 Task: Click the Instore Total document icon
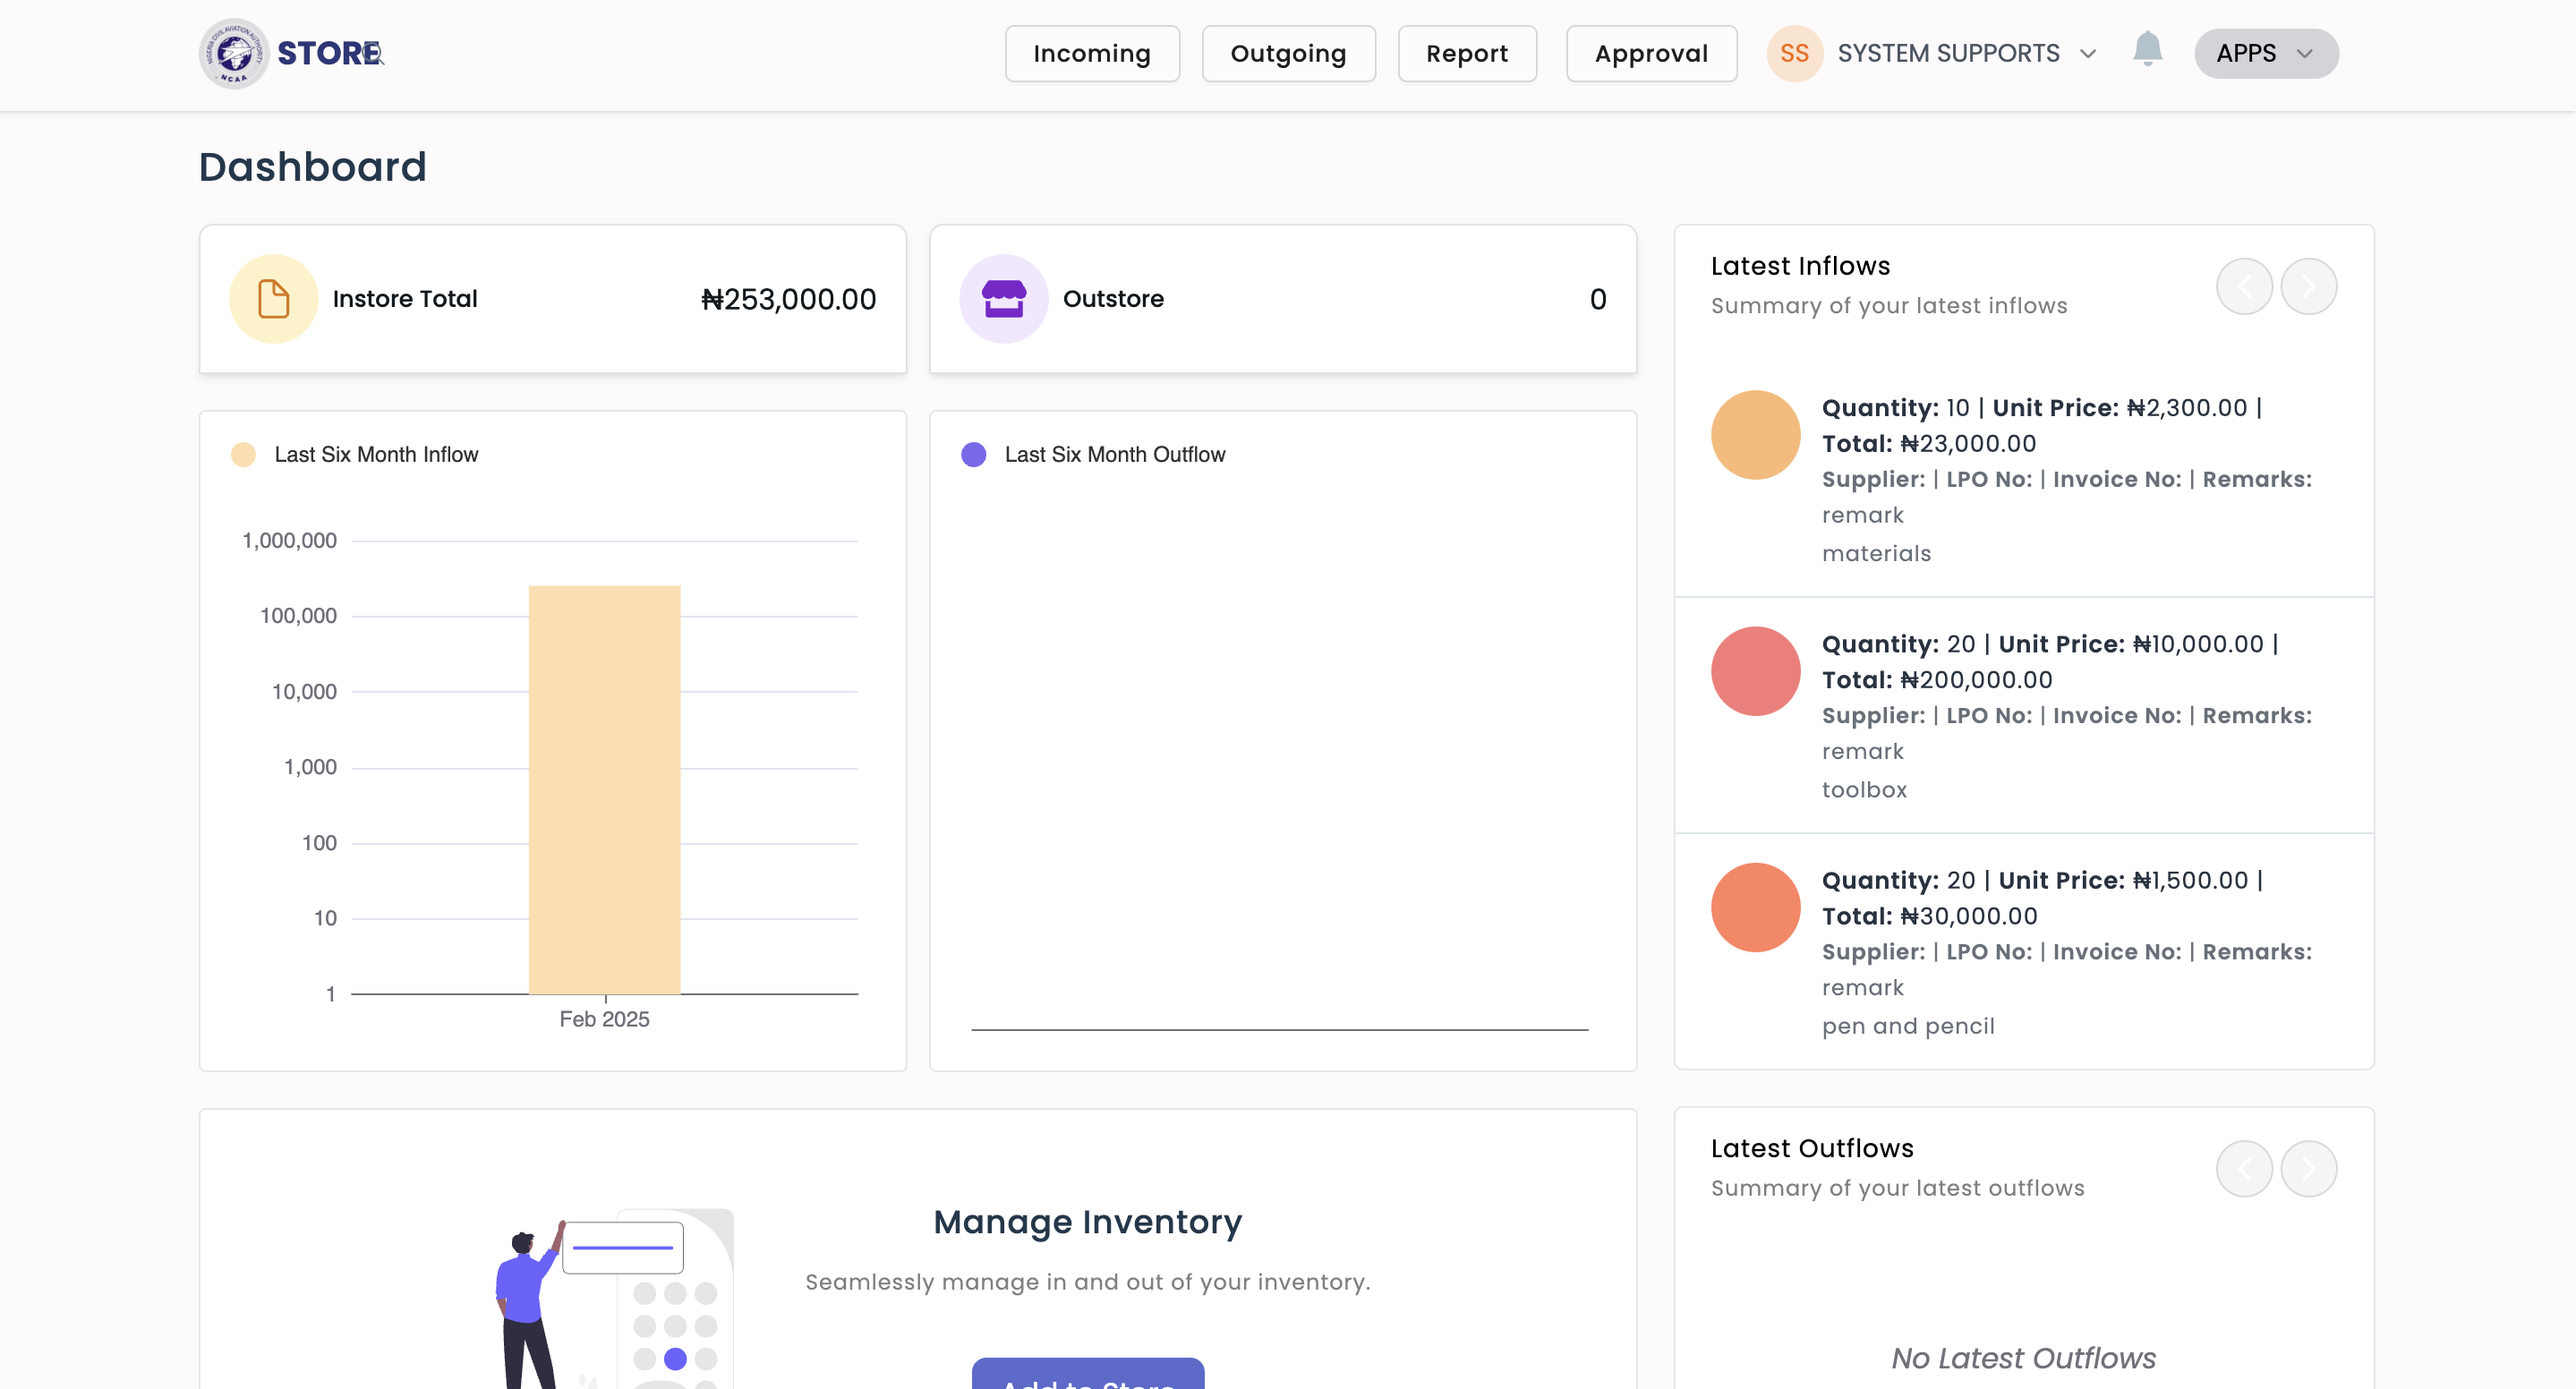pos(273,299)
